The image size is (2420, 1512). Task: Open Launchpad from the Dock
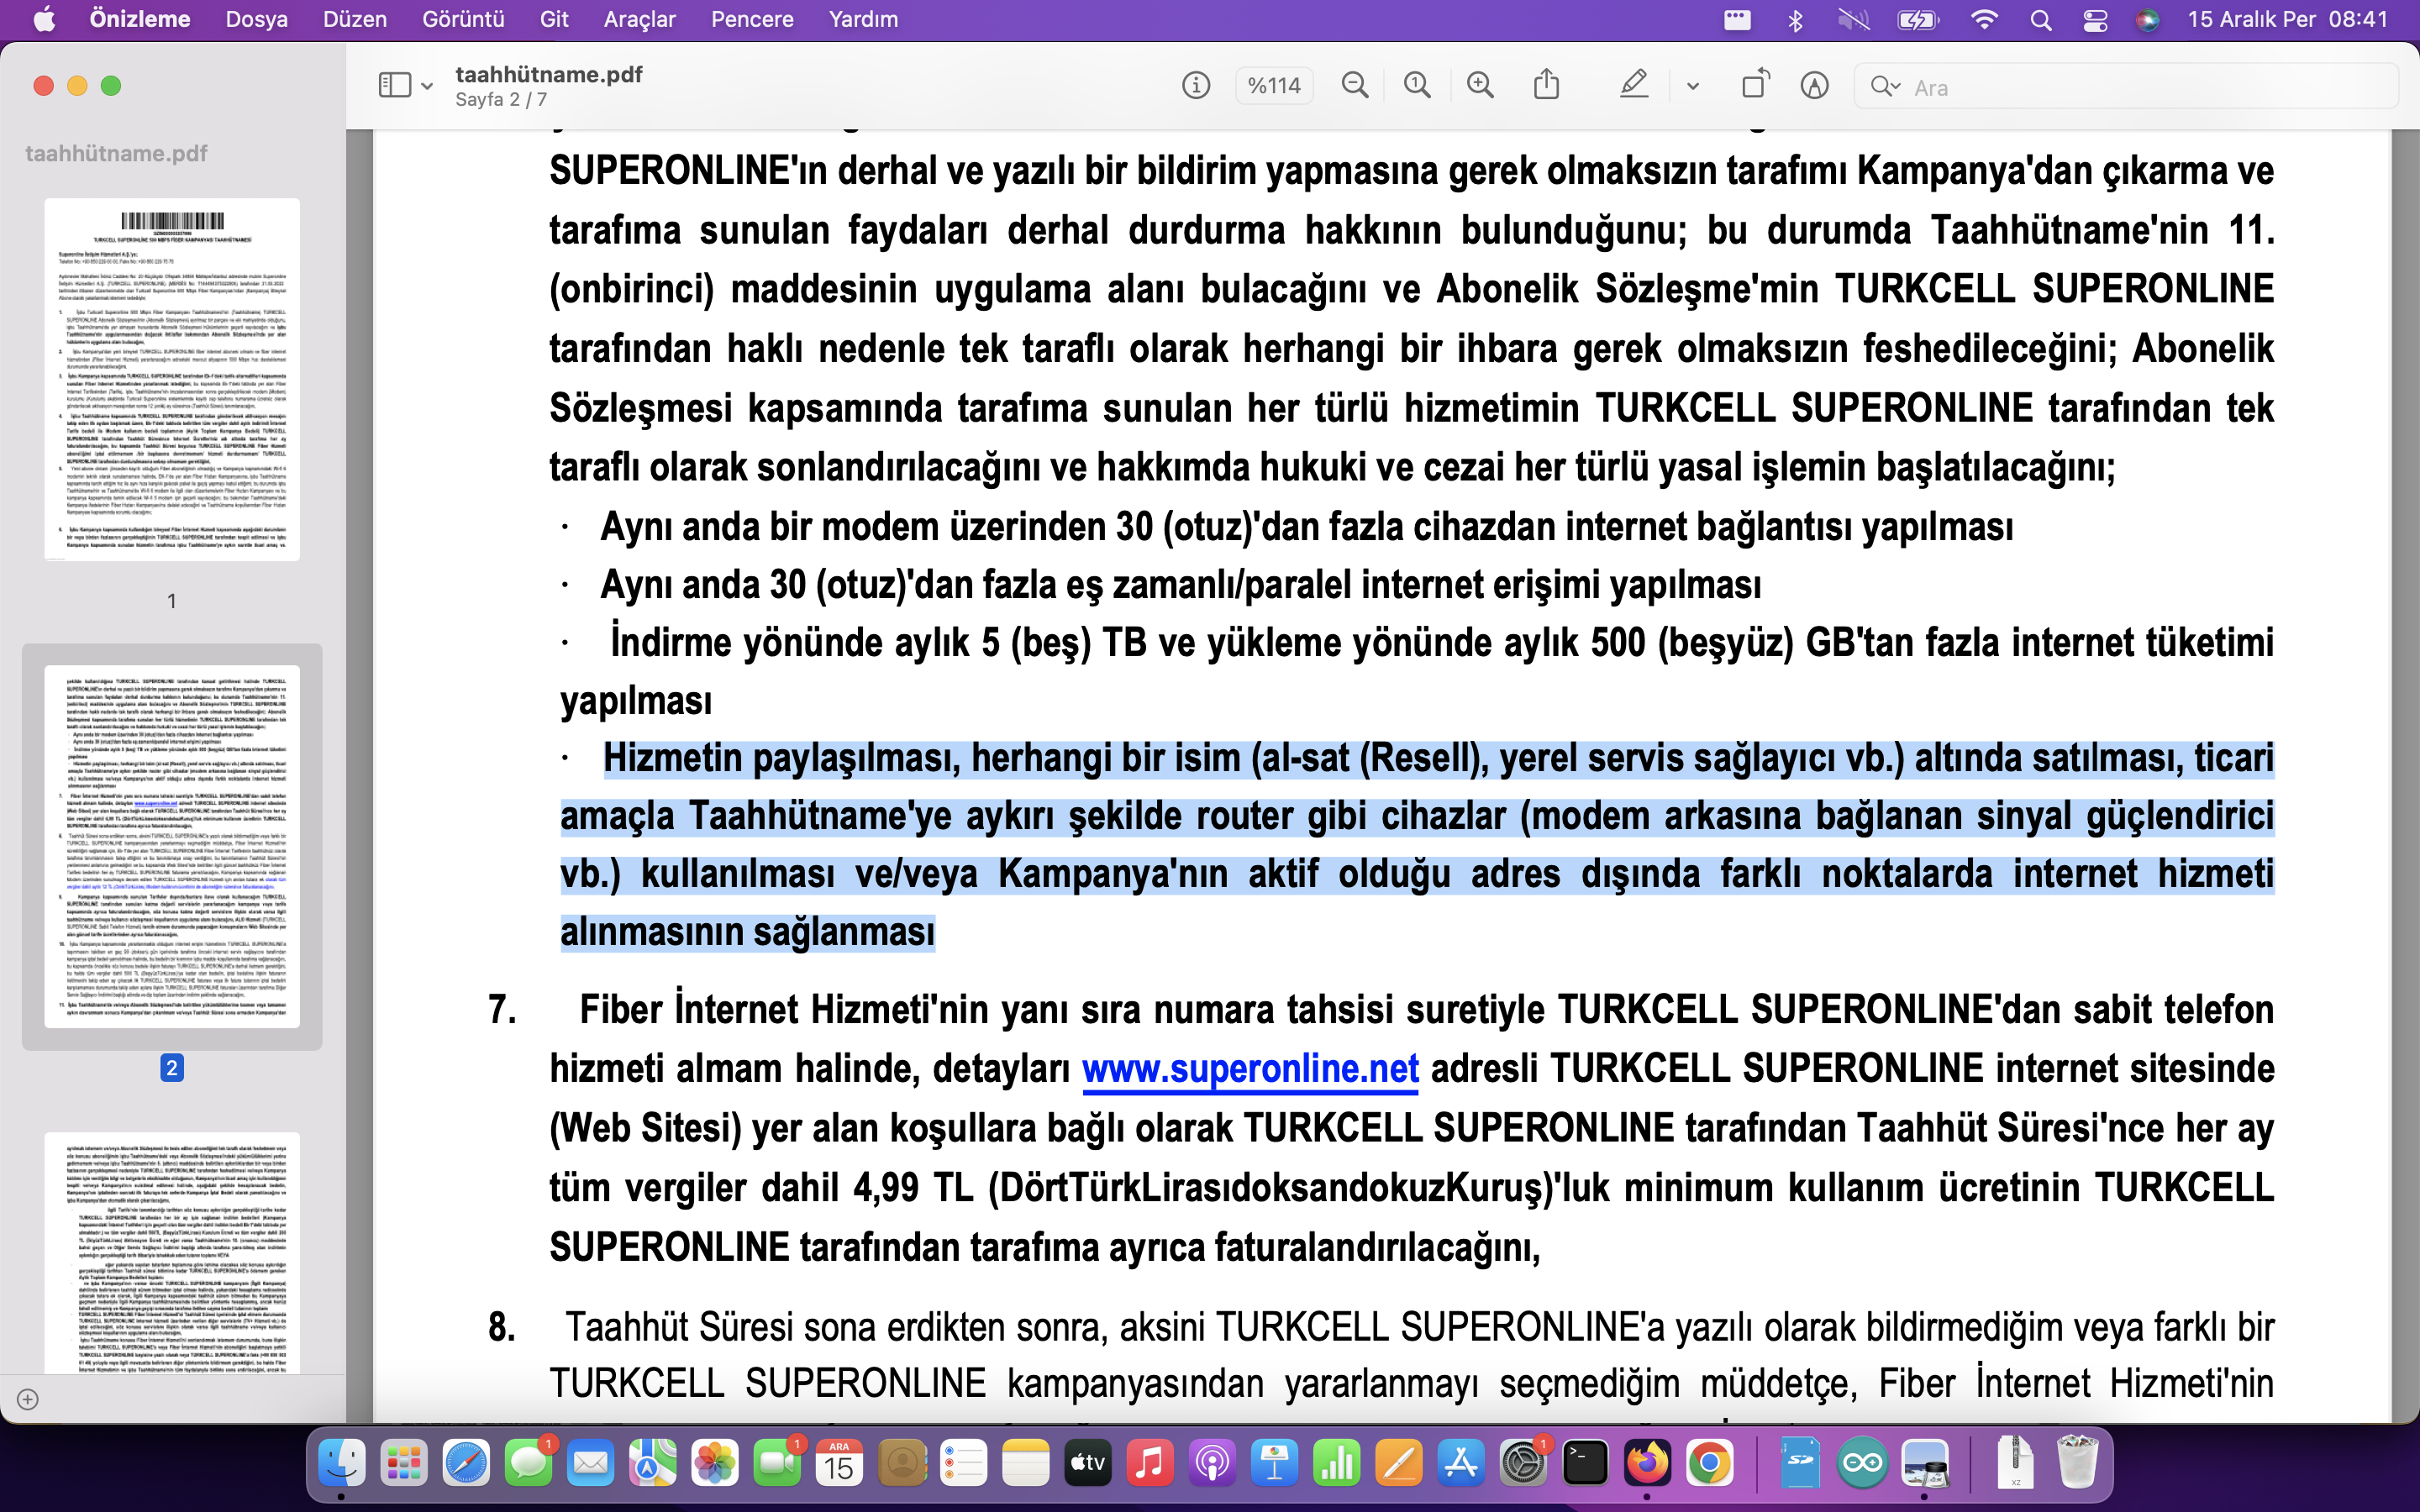404,1463
